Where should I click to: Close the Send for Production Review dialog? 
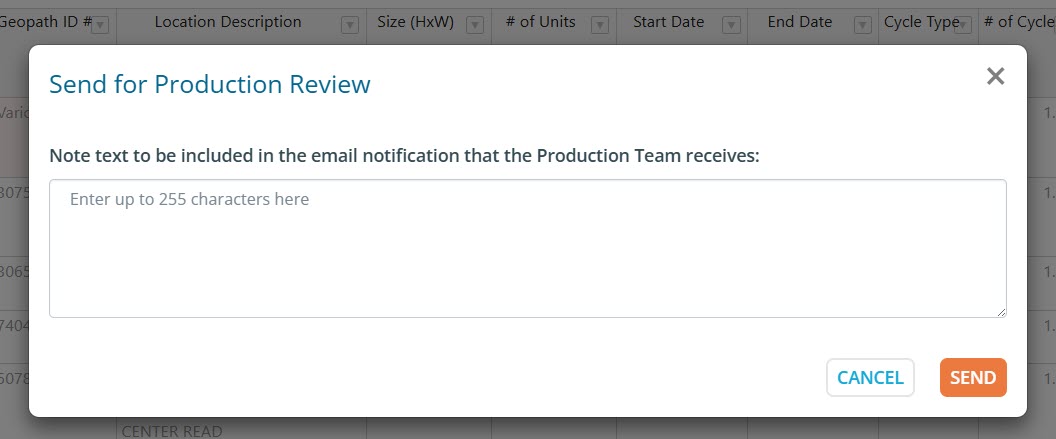point(995,77)
